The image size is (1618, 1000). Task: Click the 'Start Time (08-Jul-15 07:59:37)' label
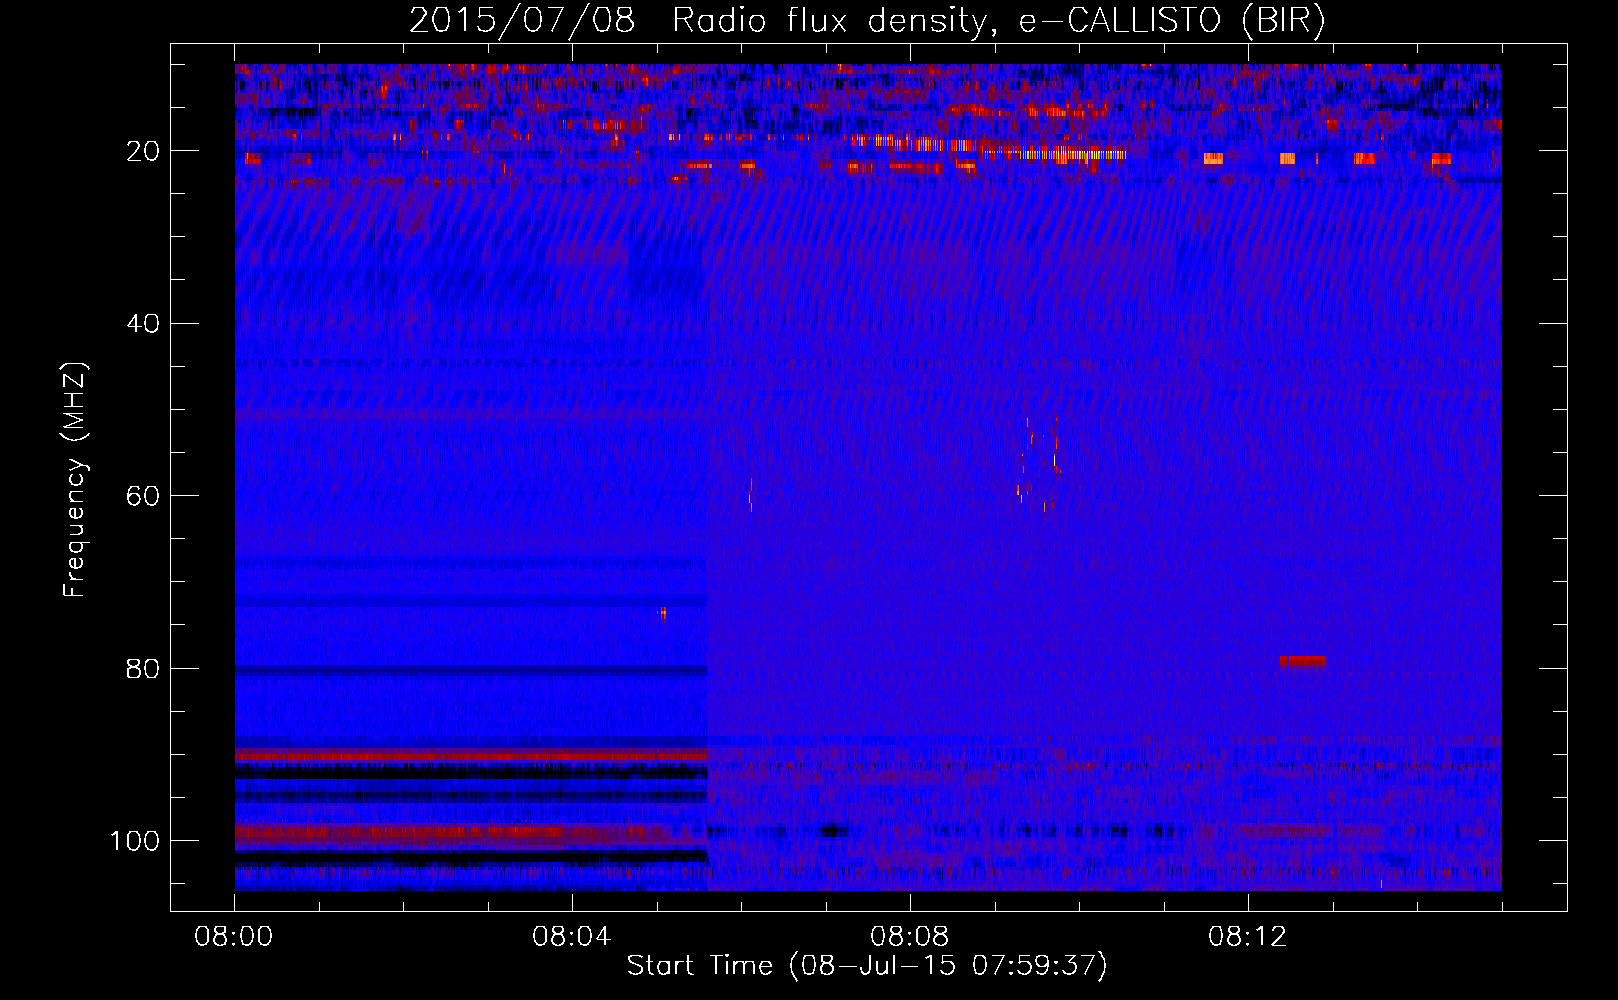point(867,966)
